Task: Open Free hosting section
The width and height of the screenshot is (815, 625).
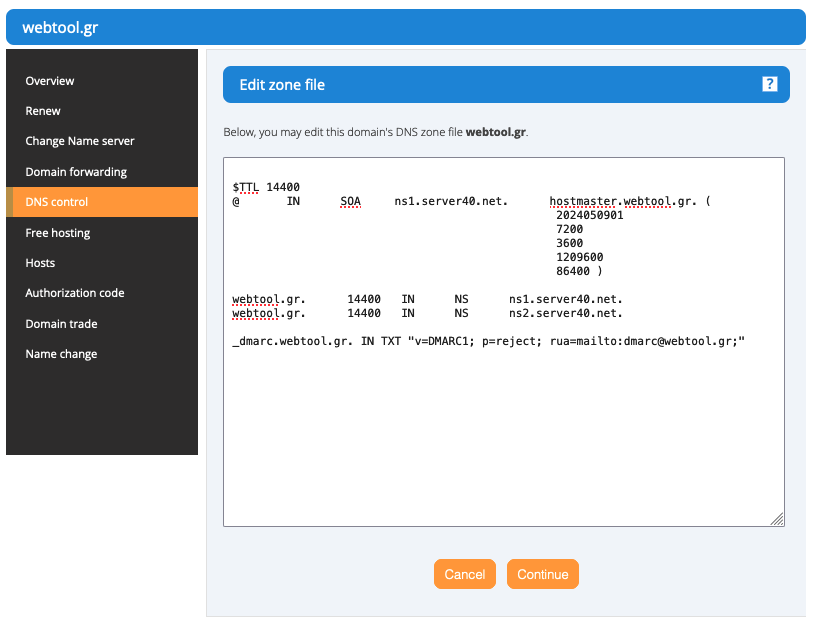Action: (x=58, y=233)
